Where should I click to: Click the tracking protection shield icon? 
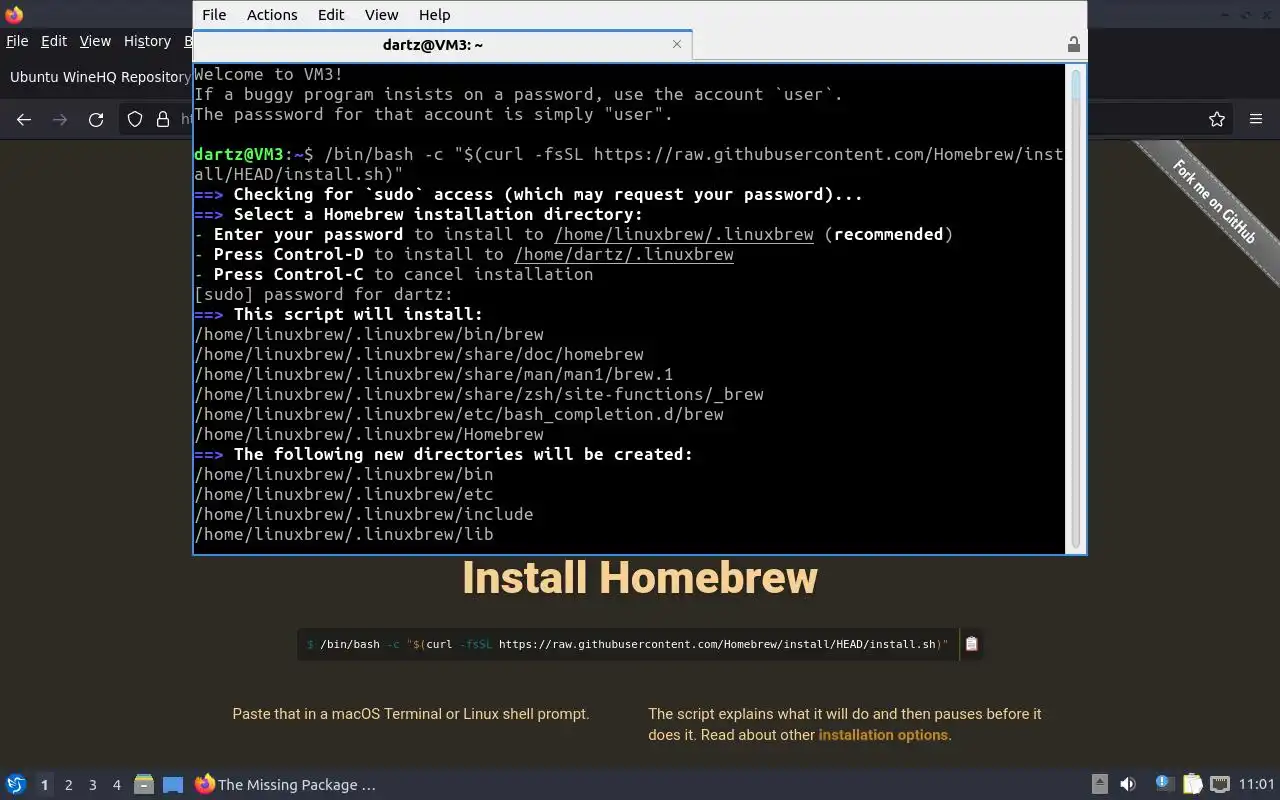[135, 119]
